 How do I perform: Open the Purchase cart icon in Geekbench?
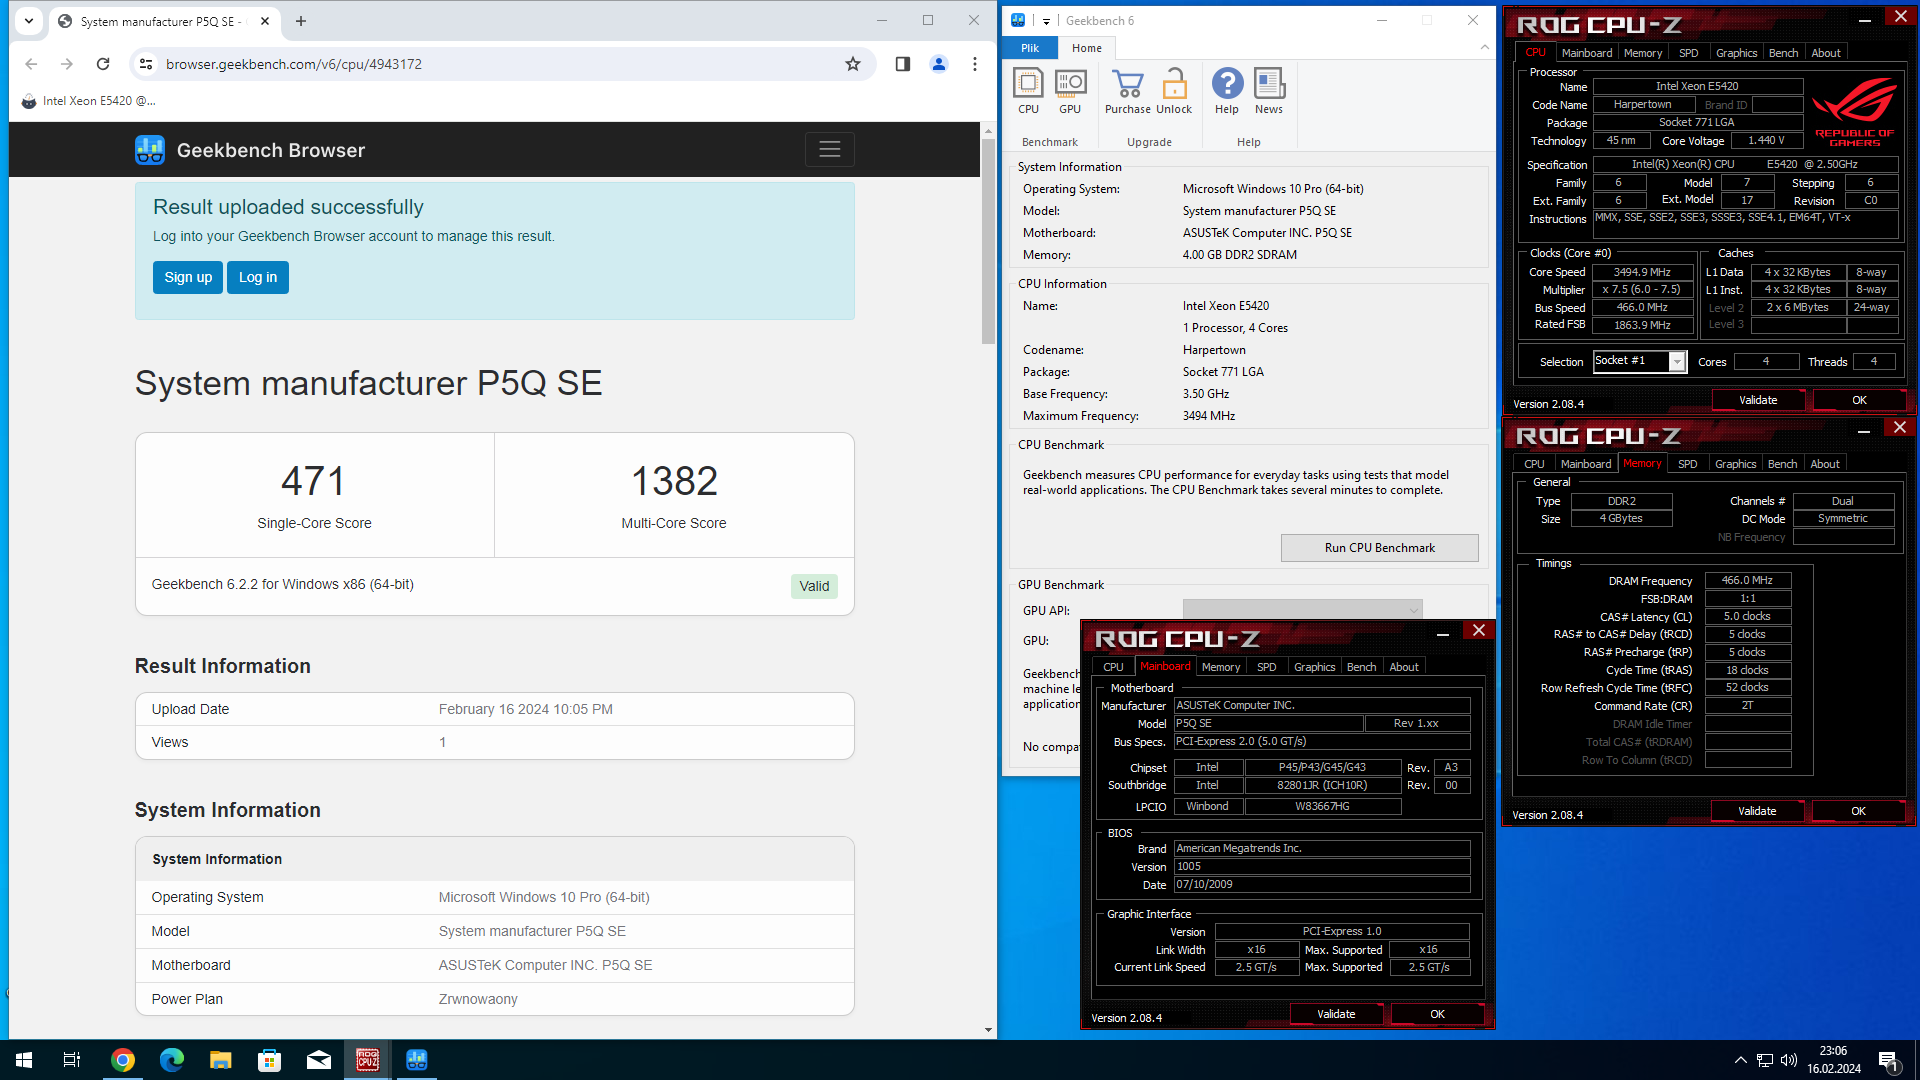[x=1128, y=91]
